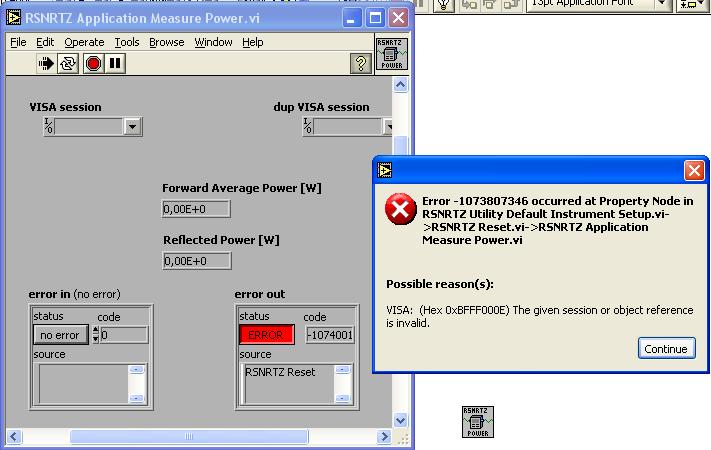Screen dimensions: 711x450
Task: Maximize the RSNRTZ Measure Power window
Action: [375, 18]
